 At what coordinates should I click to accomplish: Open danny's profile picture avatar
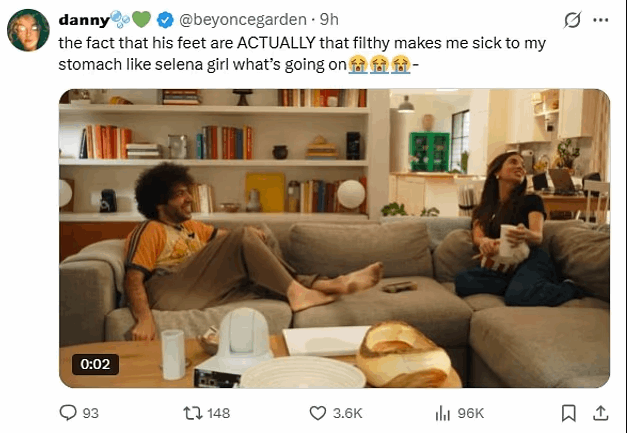[x=28, y=30]
